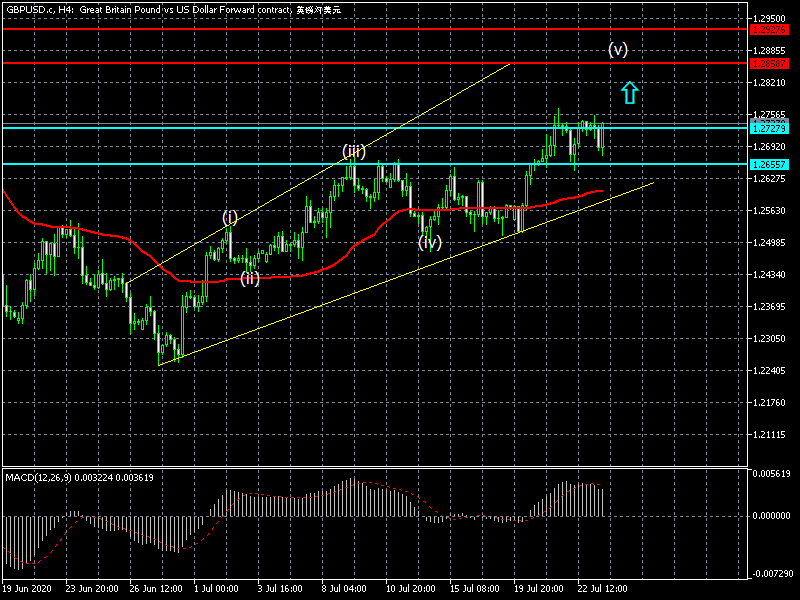Image resolution: width=800 pixels, height=600 pixels.
Task: Select the cyan 1.26557 price tag
Action: (770, 164)
